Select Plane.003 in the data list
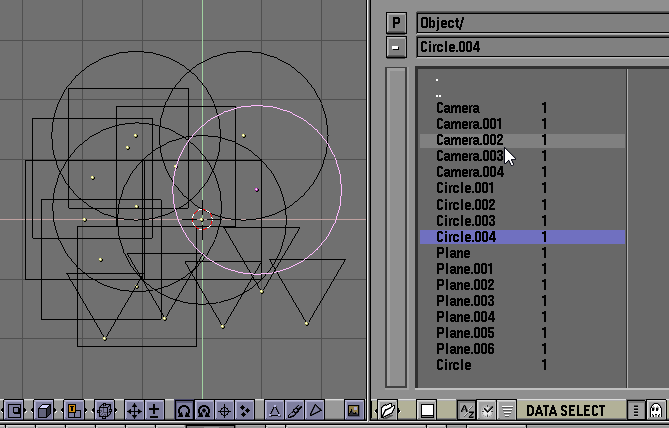This screenshot has width=669, height=428. point(522,301)
